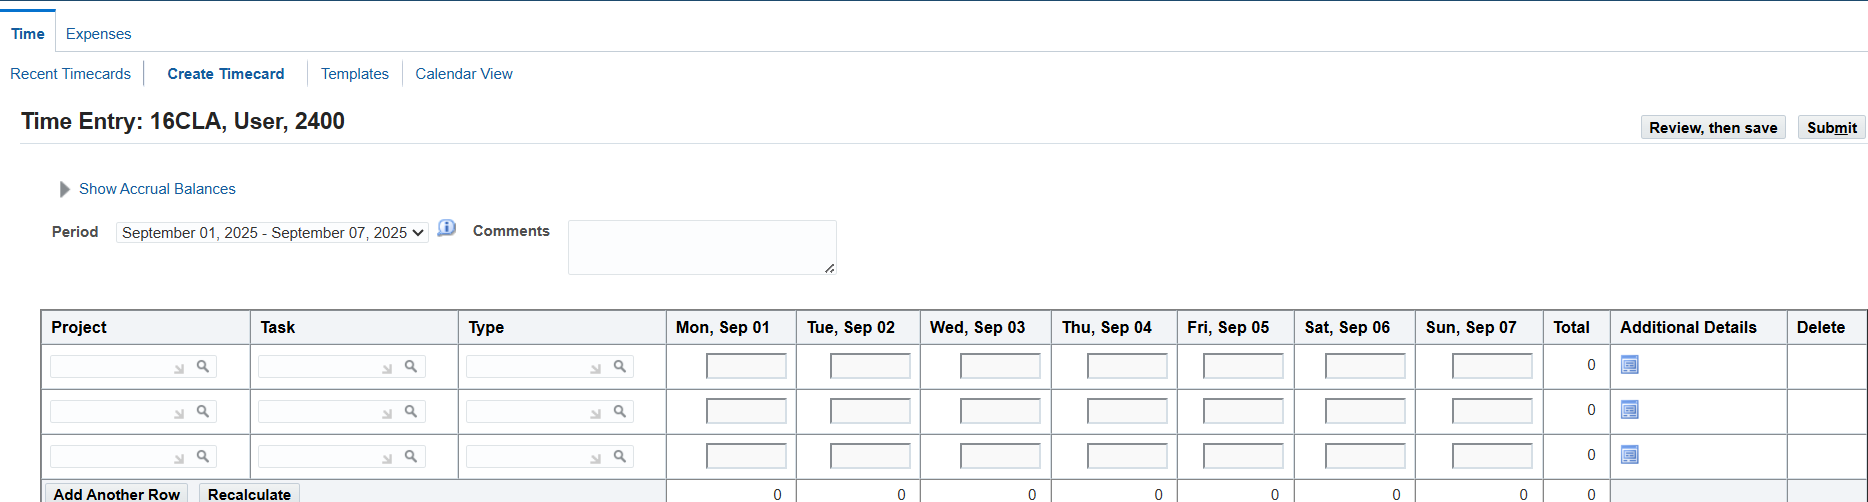Click the Period info icon
The image size is (1868, 502).
447,229
